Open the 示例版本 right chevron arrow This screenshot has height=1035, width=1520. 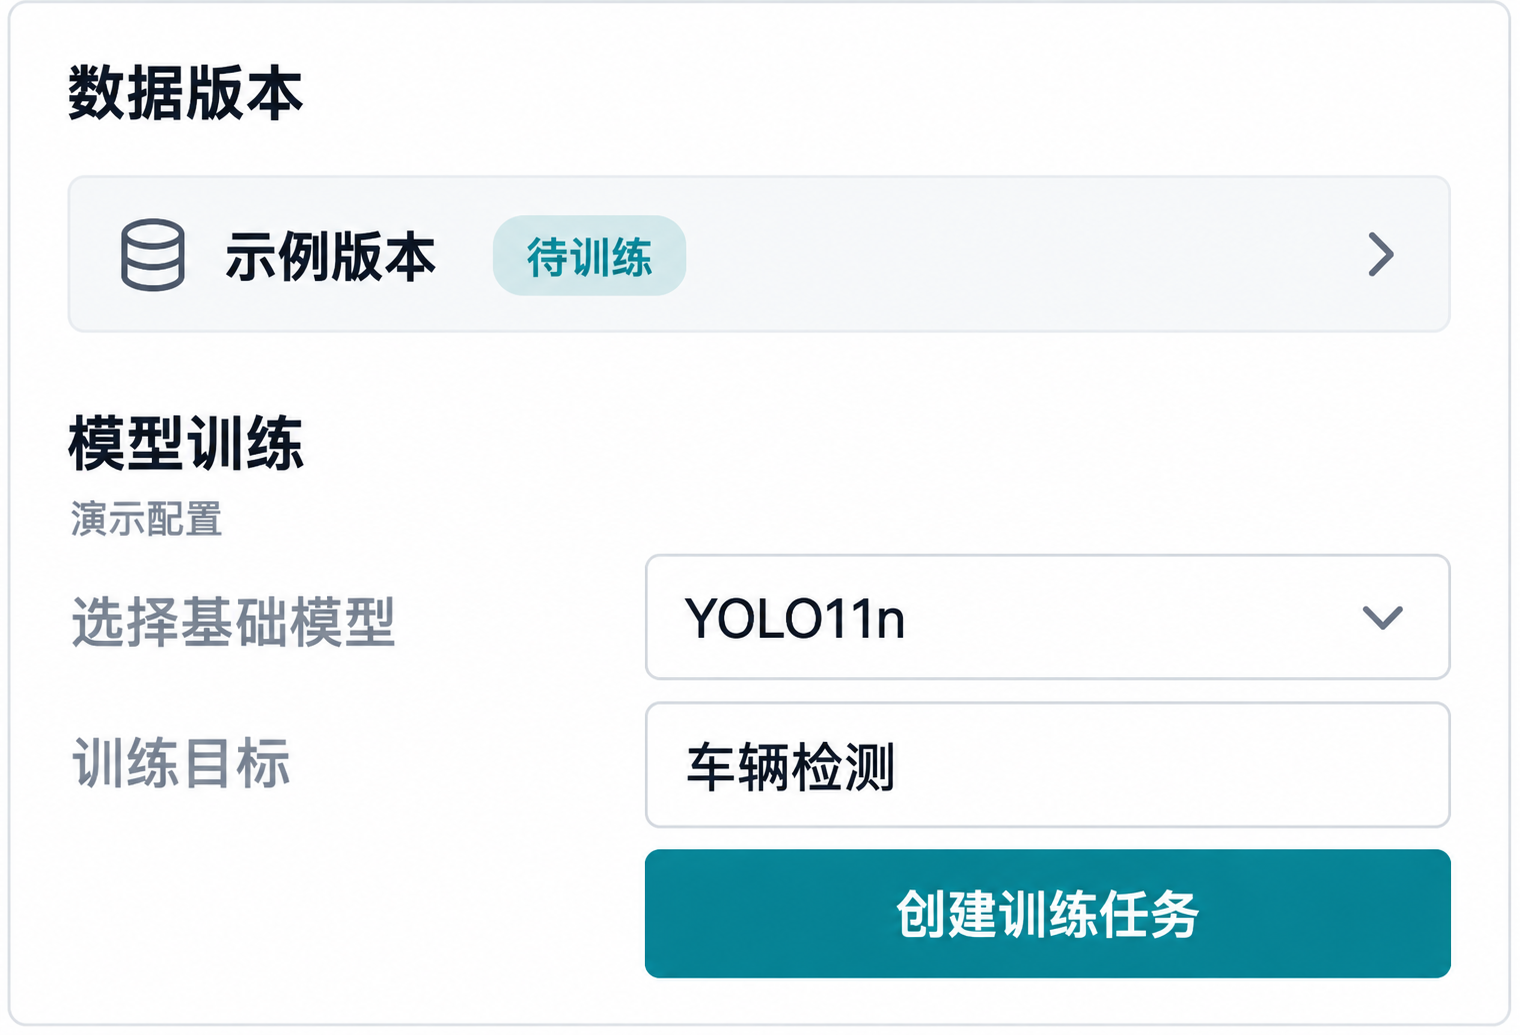tap(1381, 255)
